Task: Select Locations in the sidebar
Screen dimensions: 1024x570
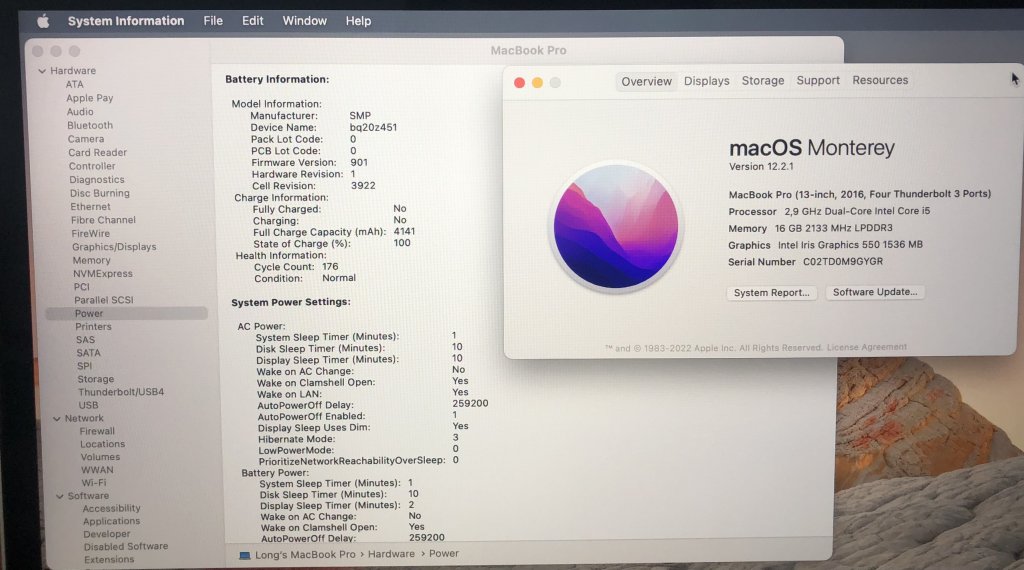Action: click(x=103, y=445)
